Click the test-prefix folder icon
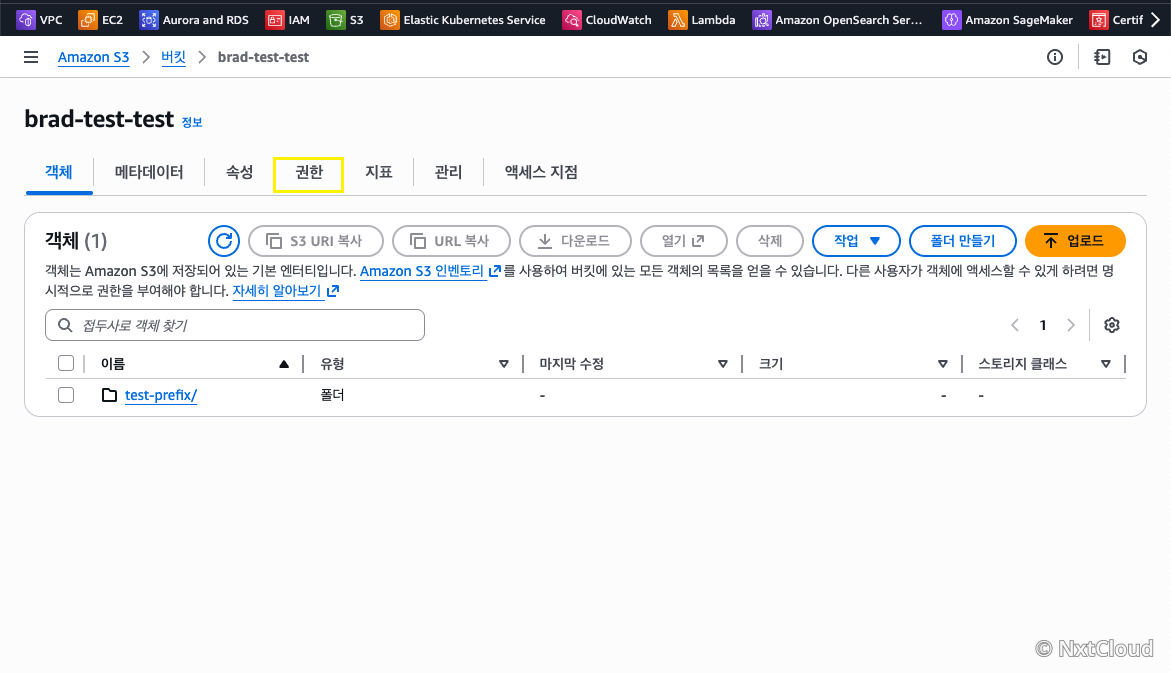The height and width of the screenshot is (673, 1171). 109,394
